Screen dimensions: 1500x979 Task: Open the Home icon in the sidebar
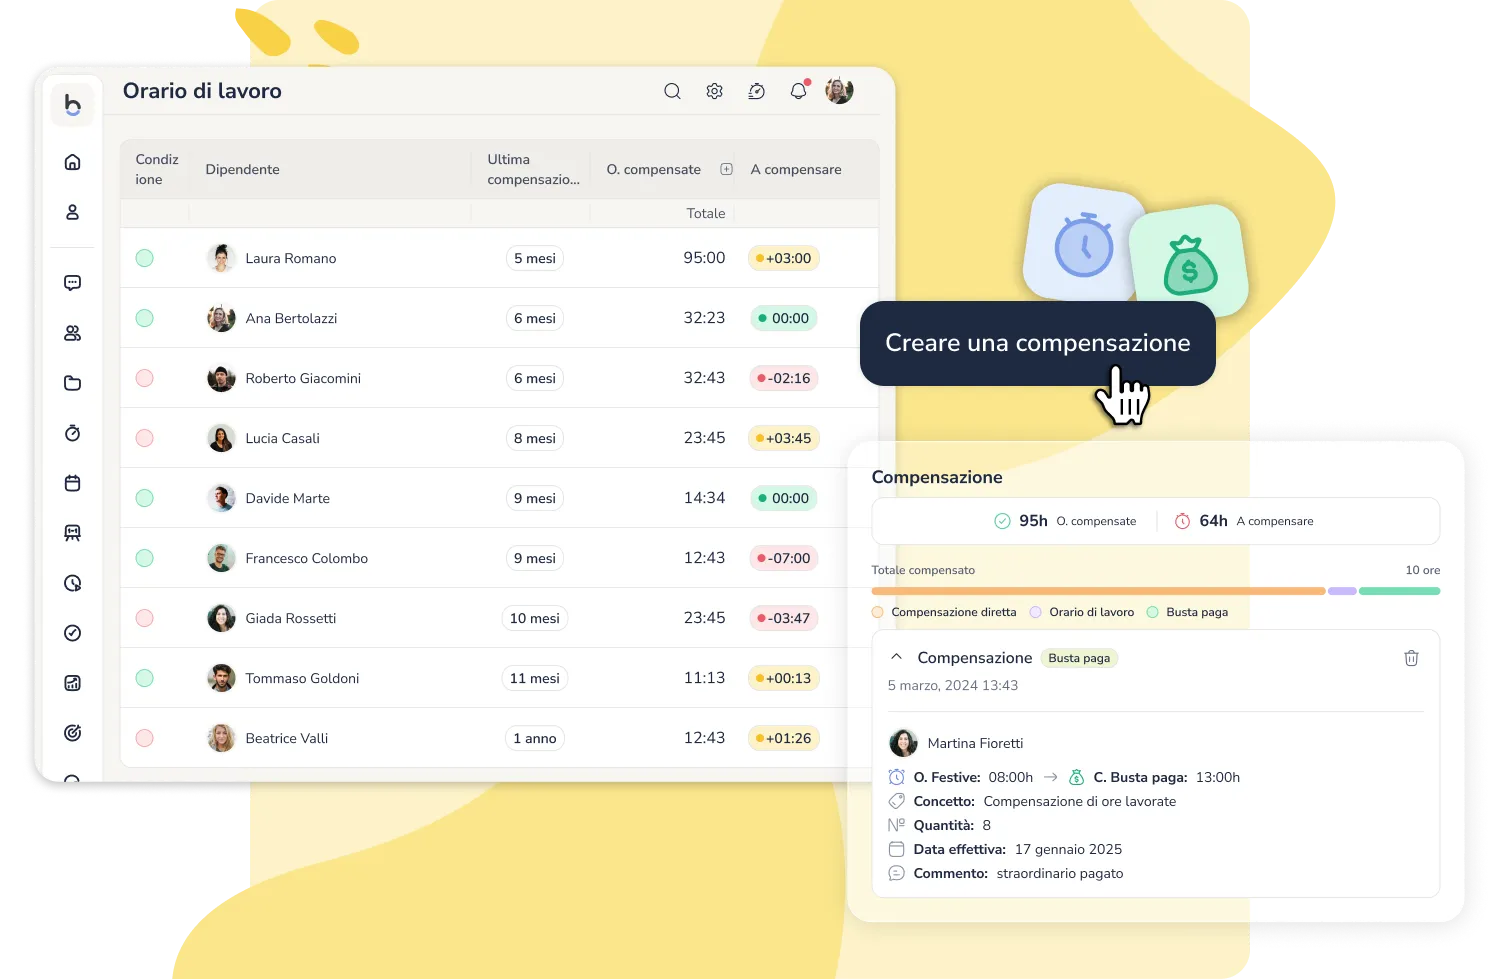point(72,162)
